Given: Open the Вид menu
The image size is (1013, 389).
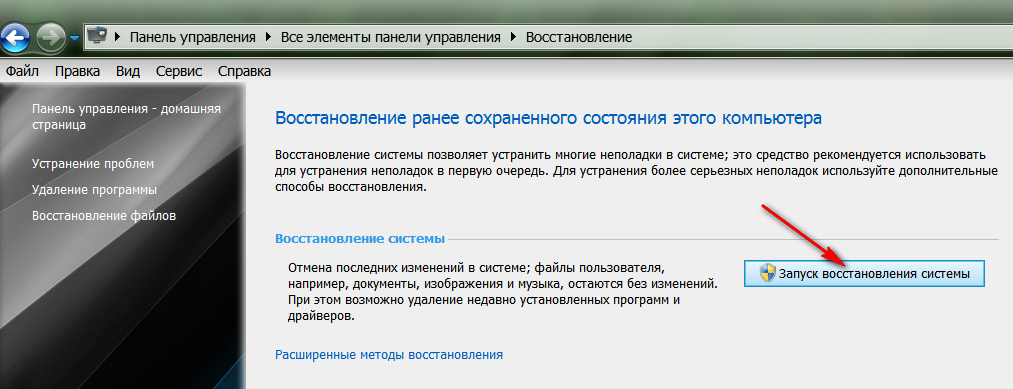Looking at the screenshot, I should pos(128,71).
